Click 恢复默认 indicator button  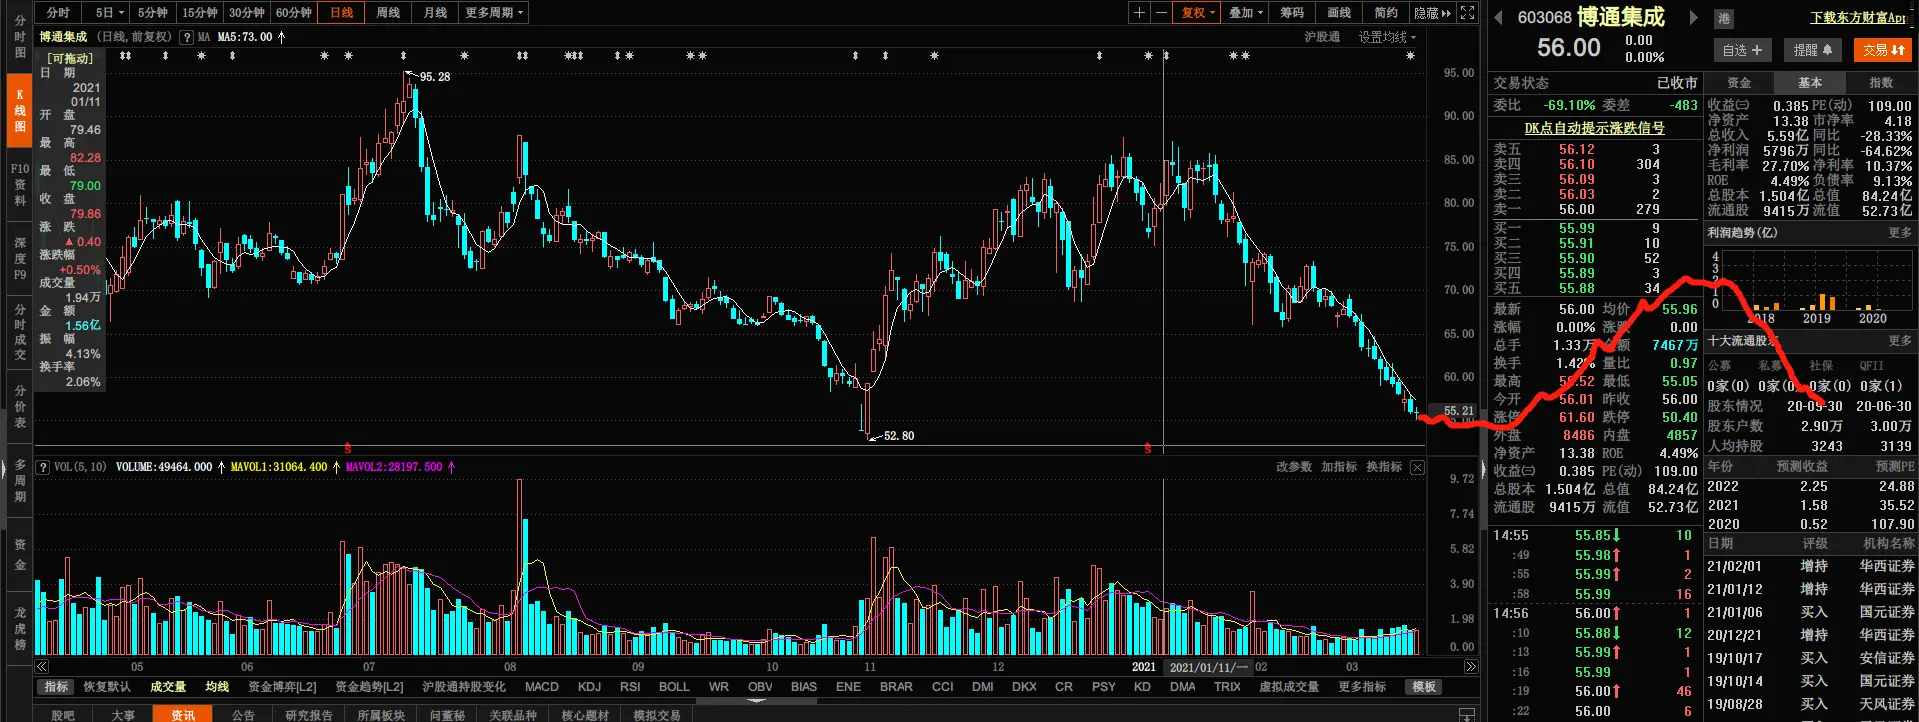[x=107, y=687]
